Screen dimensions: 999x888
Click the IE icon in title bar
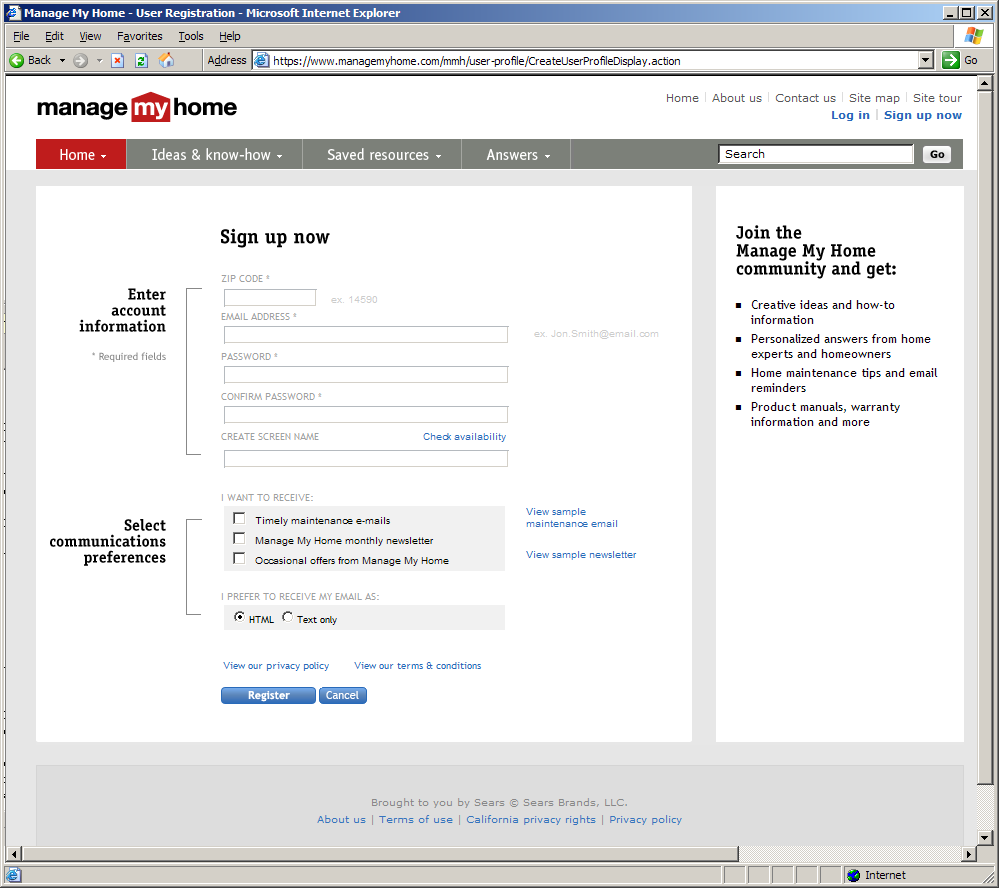click(13, 13)
